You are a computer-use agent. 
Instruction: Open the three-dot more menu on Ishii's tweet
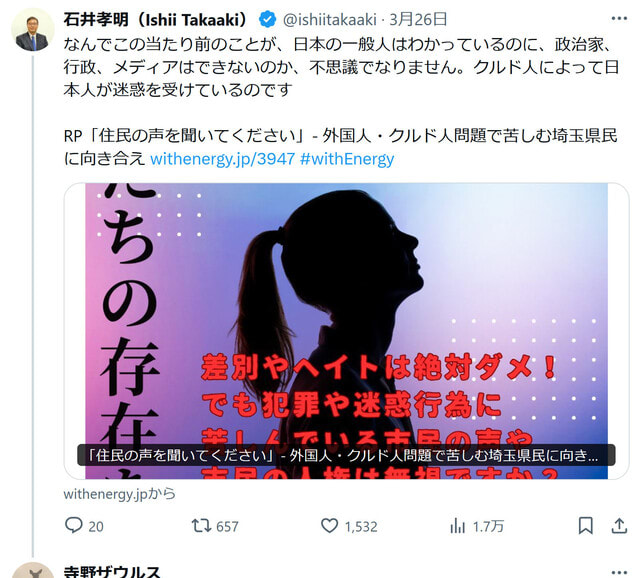pyautogui.click(x=619, y=19)
